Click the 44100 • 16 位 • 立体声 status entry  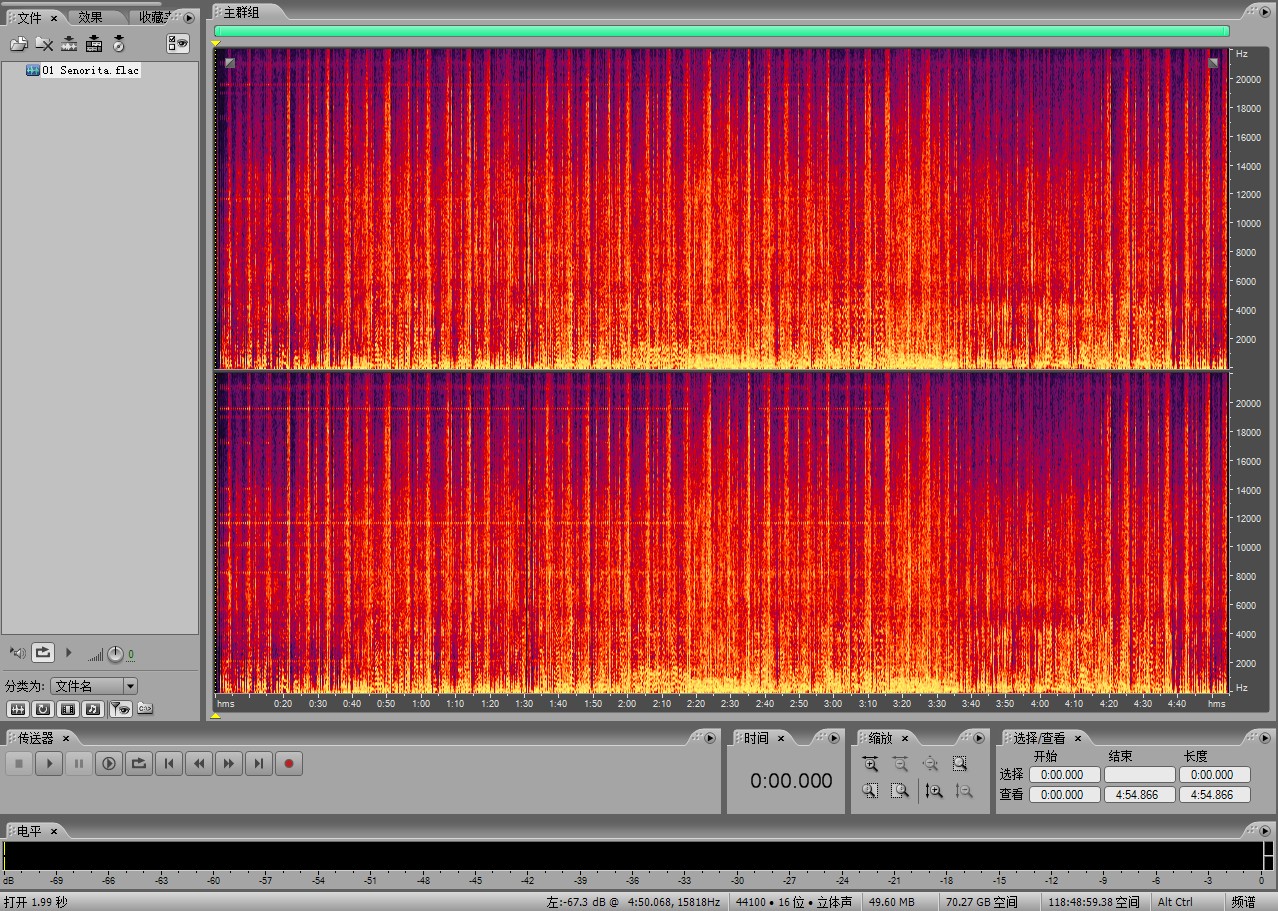(x=794, y=902)
